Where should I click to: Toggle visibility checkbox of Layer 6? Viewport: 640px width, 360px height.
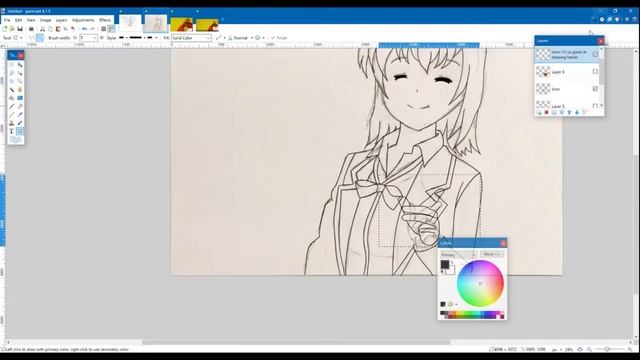coord(595,72)
